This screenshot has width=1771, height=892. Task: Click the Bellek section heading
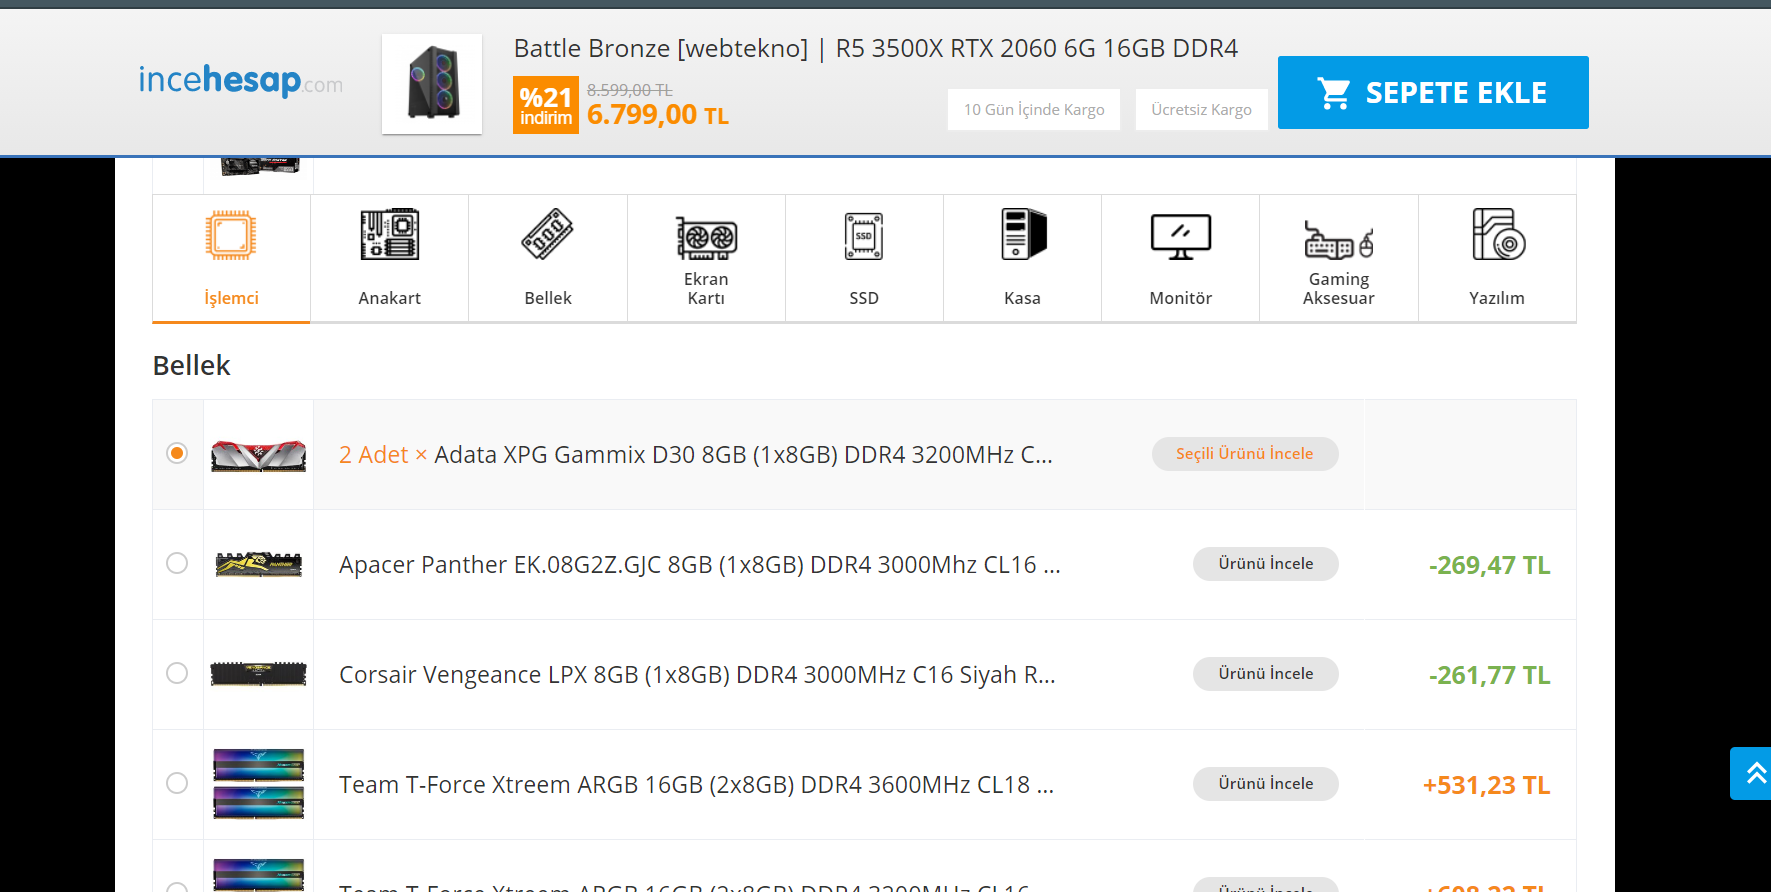192,366
